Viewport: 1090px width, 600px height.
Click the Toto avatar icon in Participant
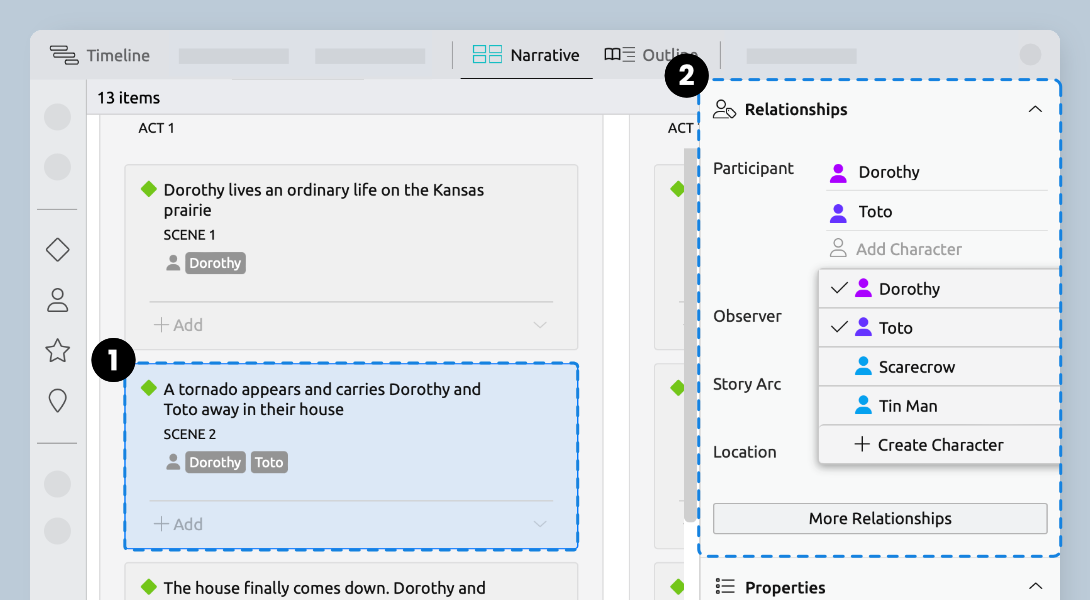838,213
